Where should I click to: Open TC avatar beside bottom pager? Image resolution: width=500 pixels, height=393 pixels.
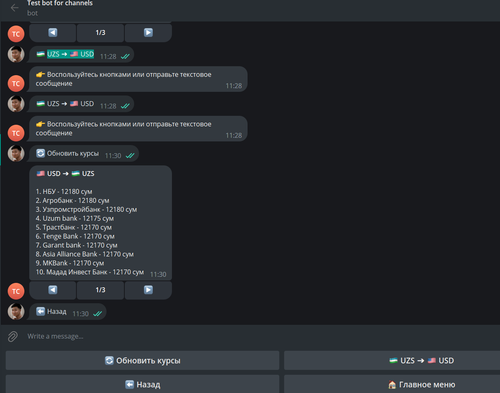[16, 291]
